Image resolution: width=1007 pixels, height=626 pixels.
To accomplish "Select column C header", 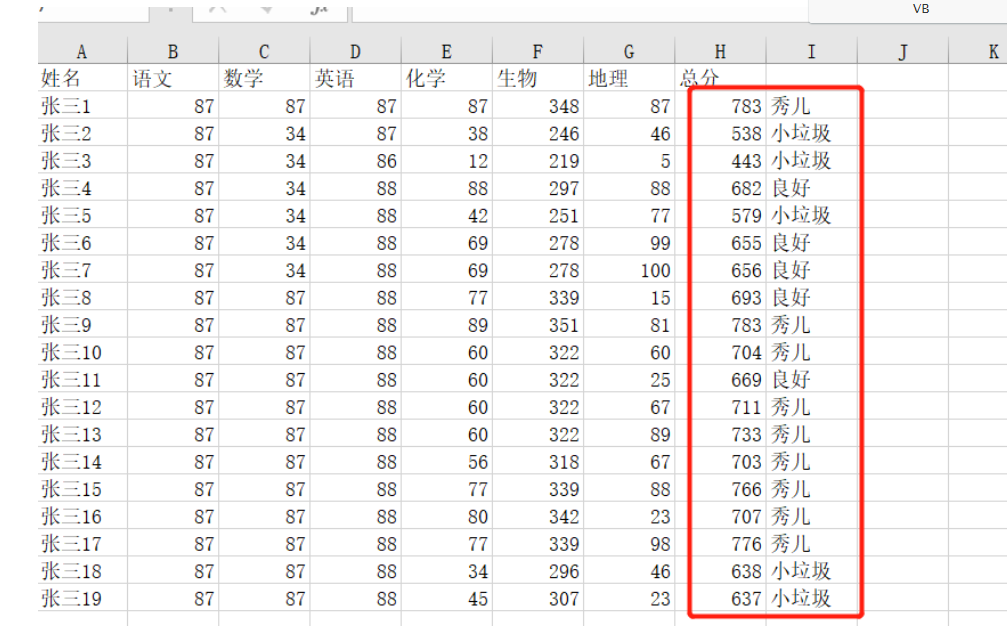I will click(x=264, y=51).
